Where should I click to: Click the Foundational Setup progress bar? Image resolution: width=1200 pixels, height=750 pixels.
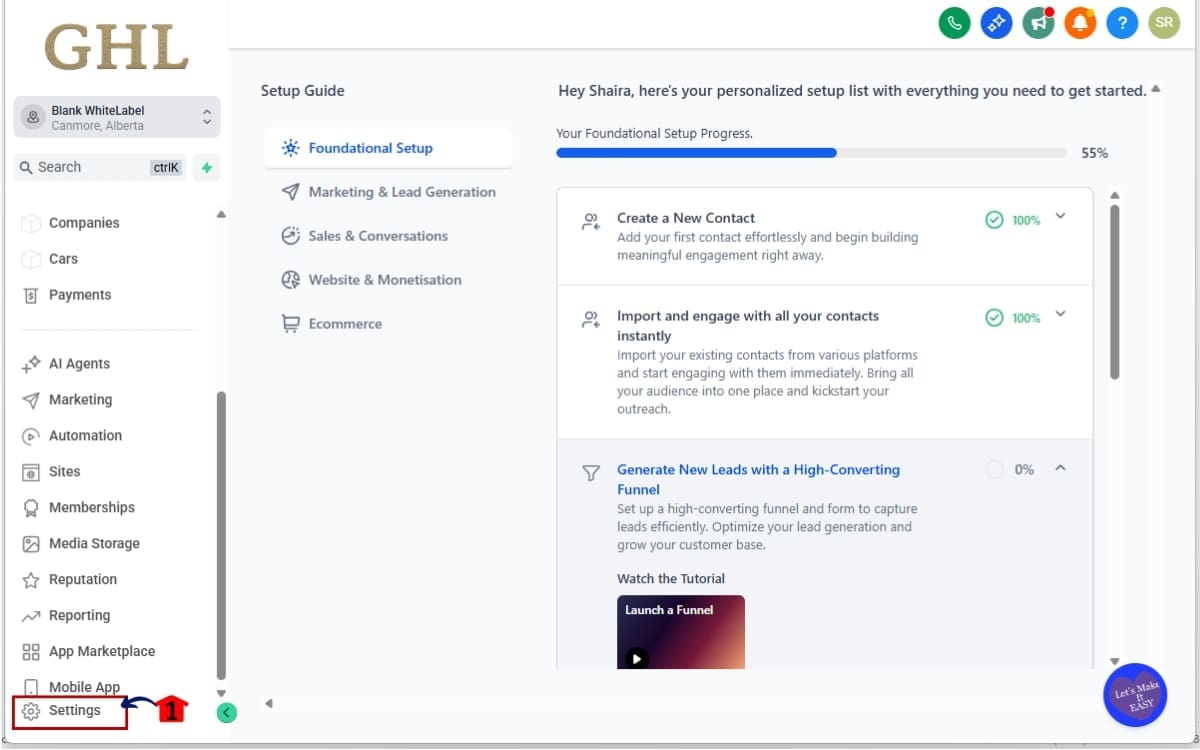(812, 153)
